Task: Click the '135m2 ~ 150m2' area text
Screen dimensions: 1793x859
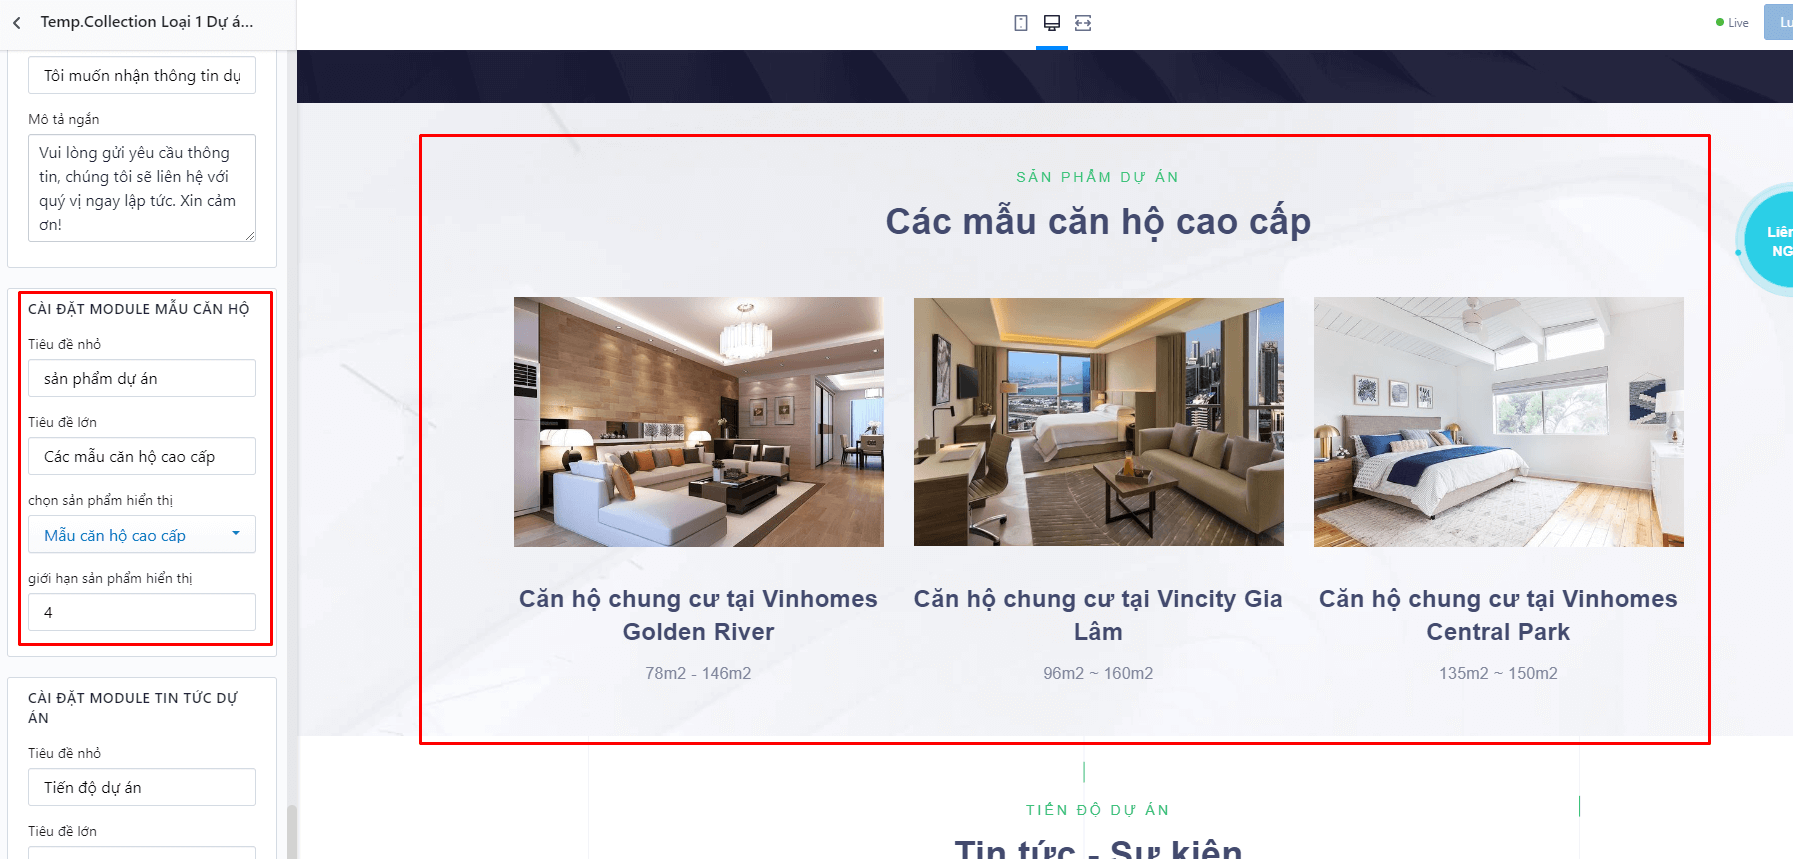Action: pos(1498,674)
